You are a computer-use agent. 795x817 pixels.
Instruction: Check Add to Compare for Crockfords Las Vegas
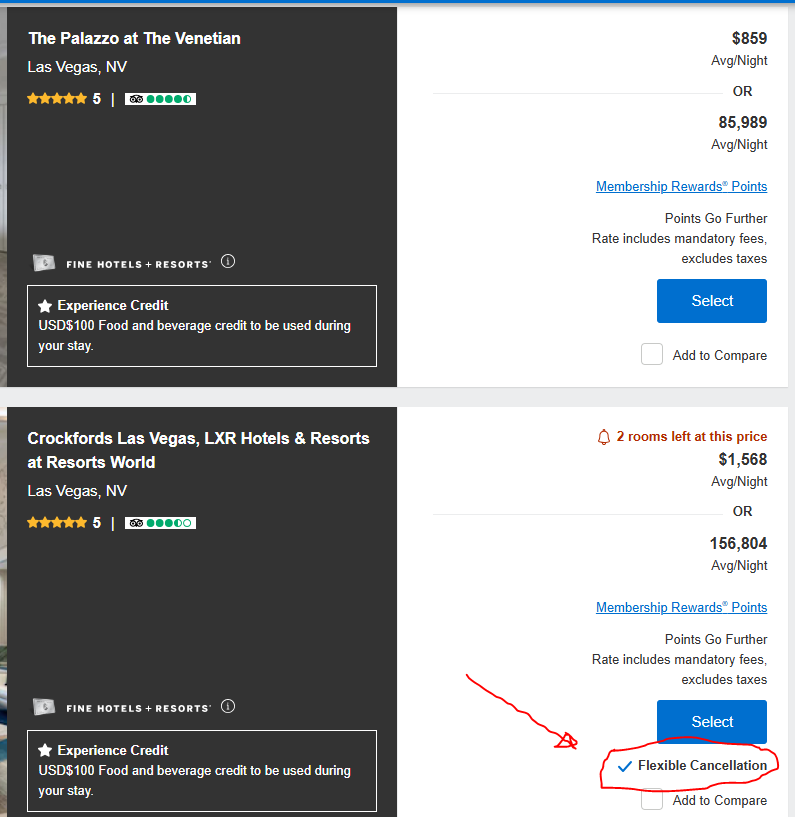(652, 800)
